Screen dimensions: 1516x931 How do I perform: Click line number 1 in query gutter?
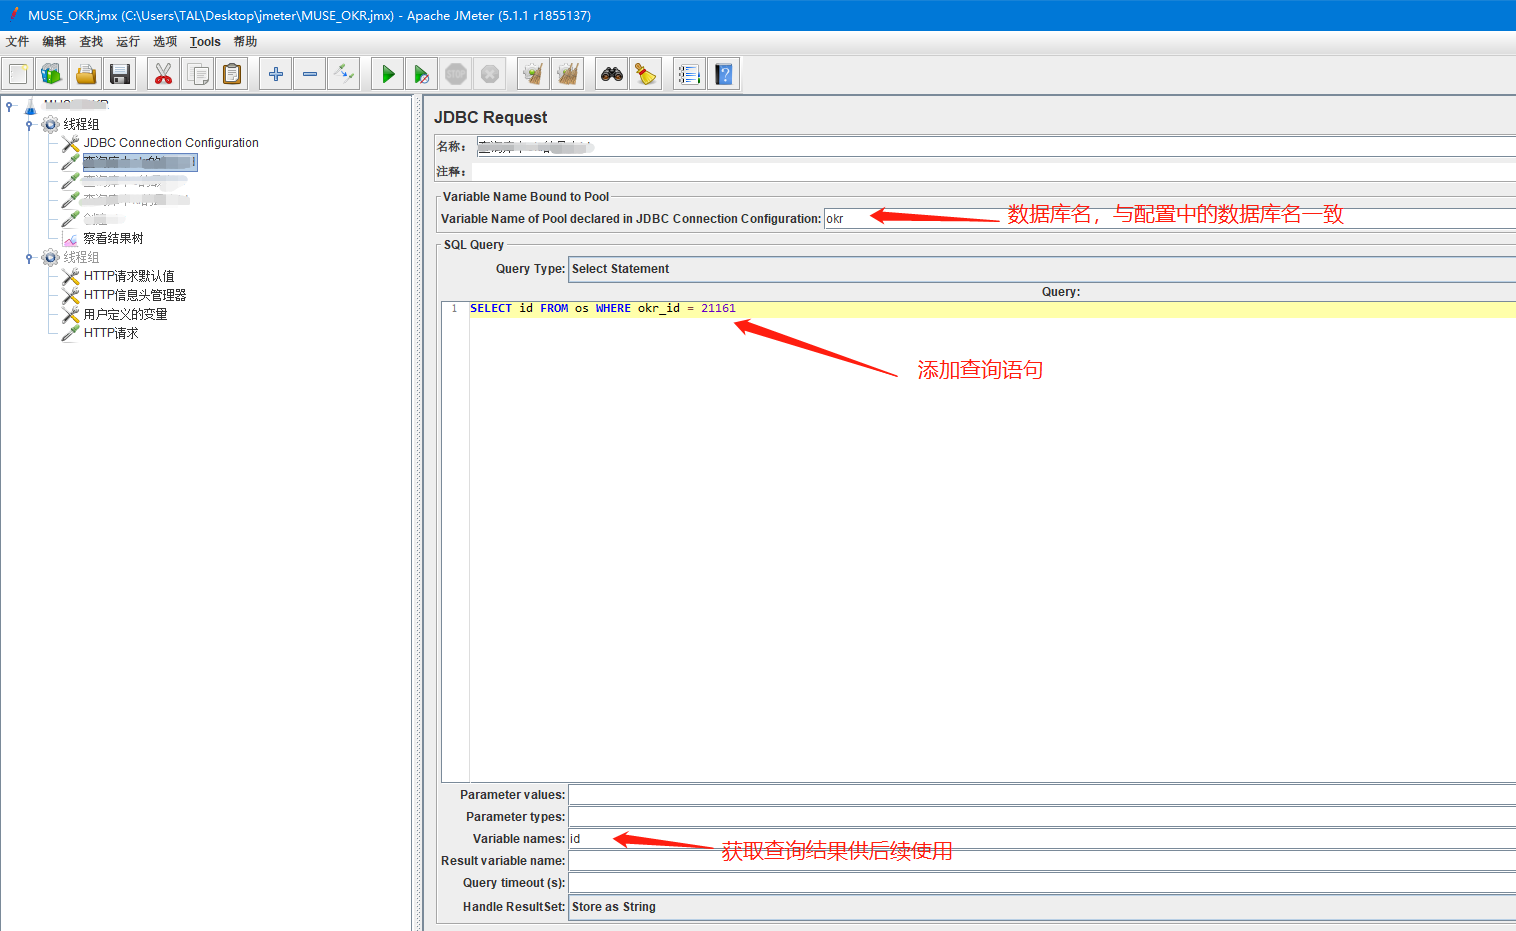(454, 308)
